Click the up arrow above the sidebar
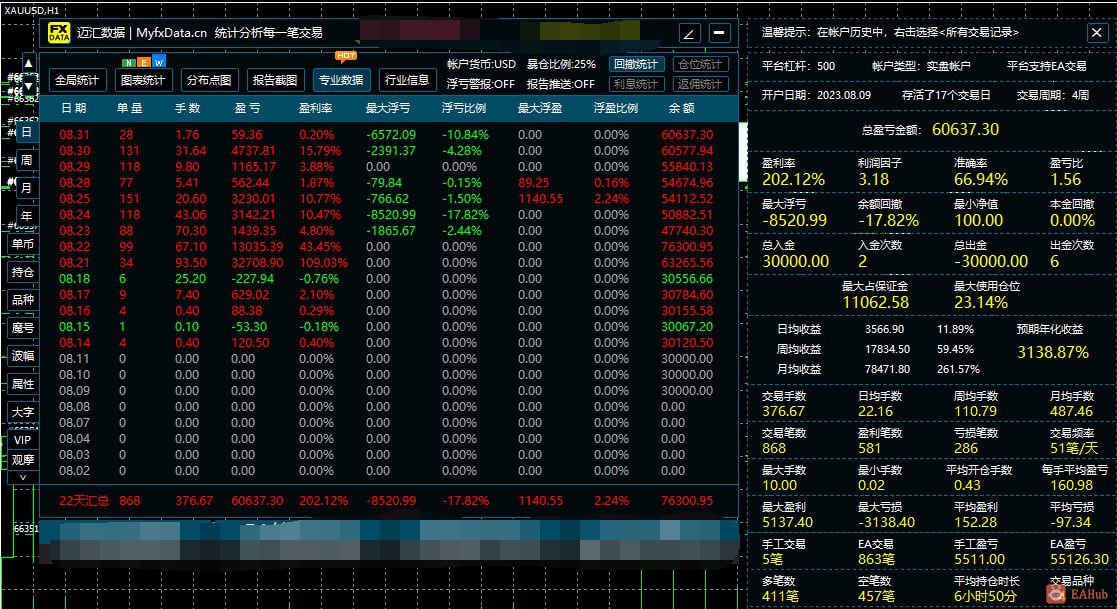 [28, 64]
